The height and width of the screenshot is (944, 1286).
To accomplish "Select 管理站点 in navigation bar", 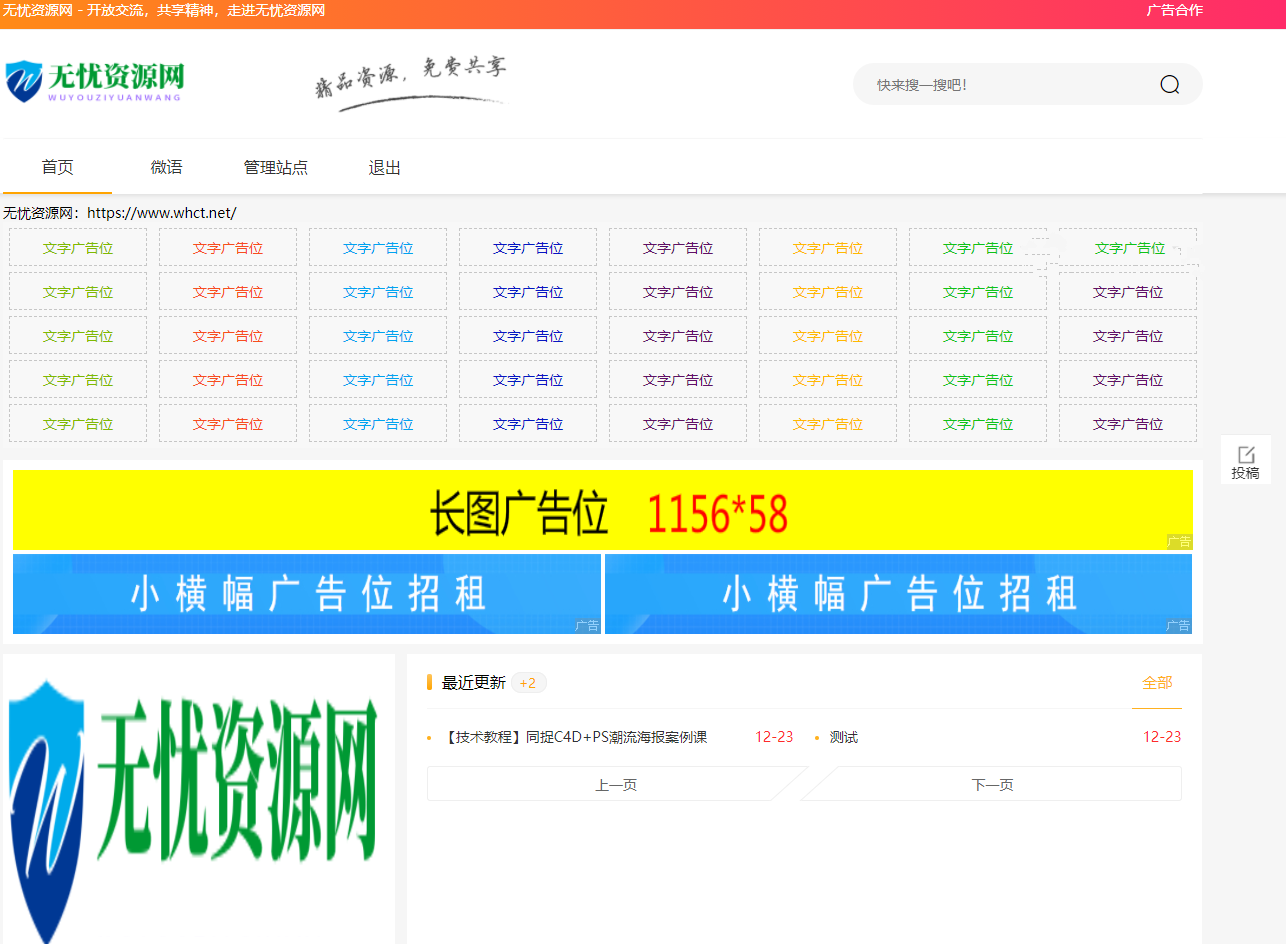I will coord(276,168).
